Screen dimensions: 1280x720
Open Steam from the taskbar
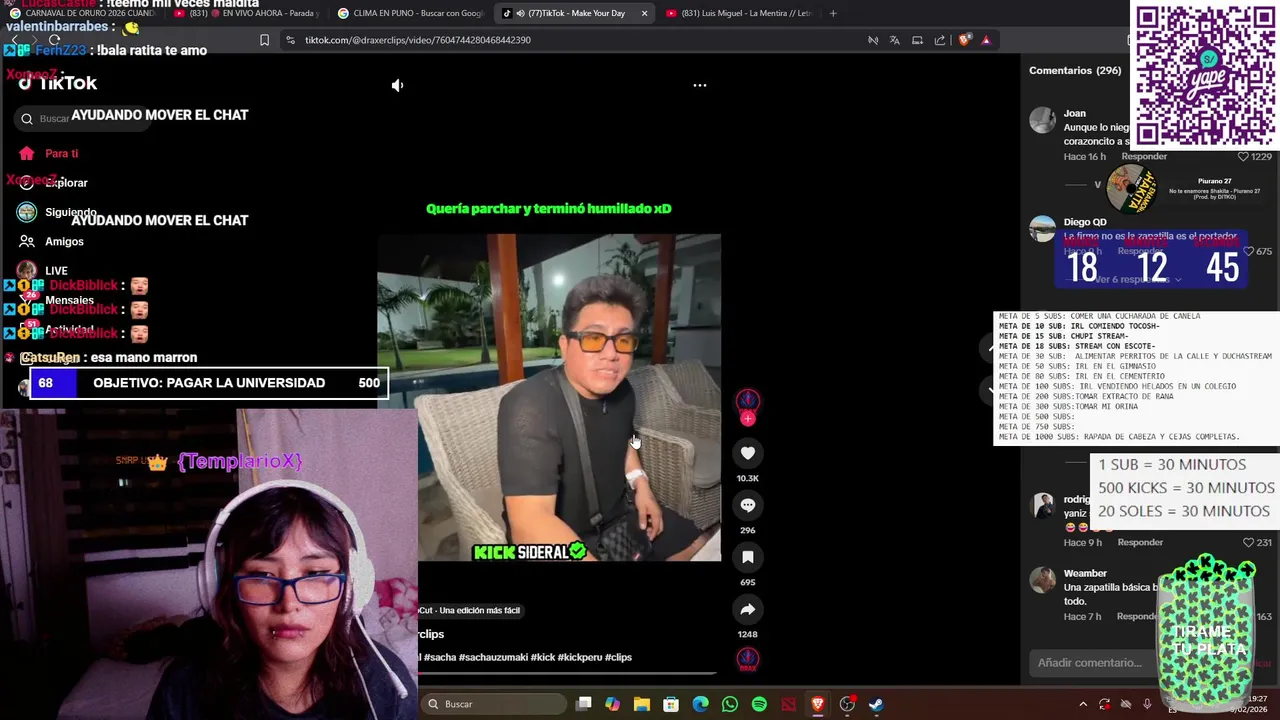876,704
